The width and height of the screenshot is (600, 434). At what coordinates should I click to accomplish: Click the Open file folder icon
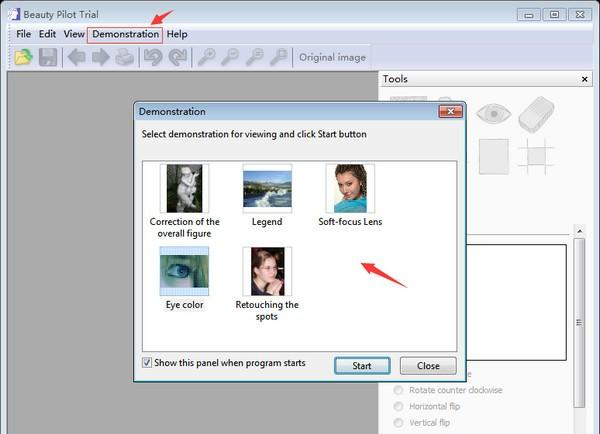tap(23, 57)
